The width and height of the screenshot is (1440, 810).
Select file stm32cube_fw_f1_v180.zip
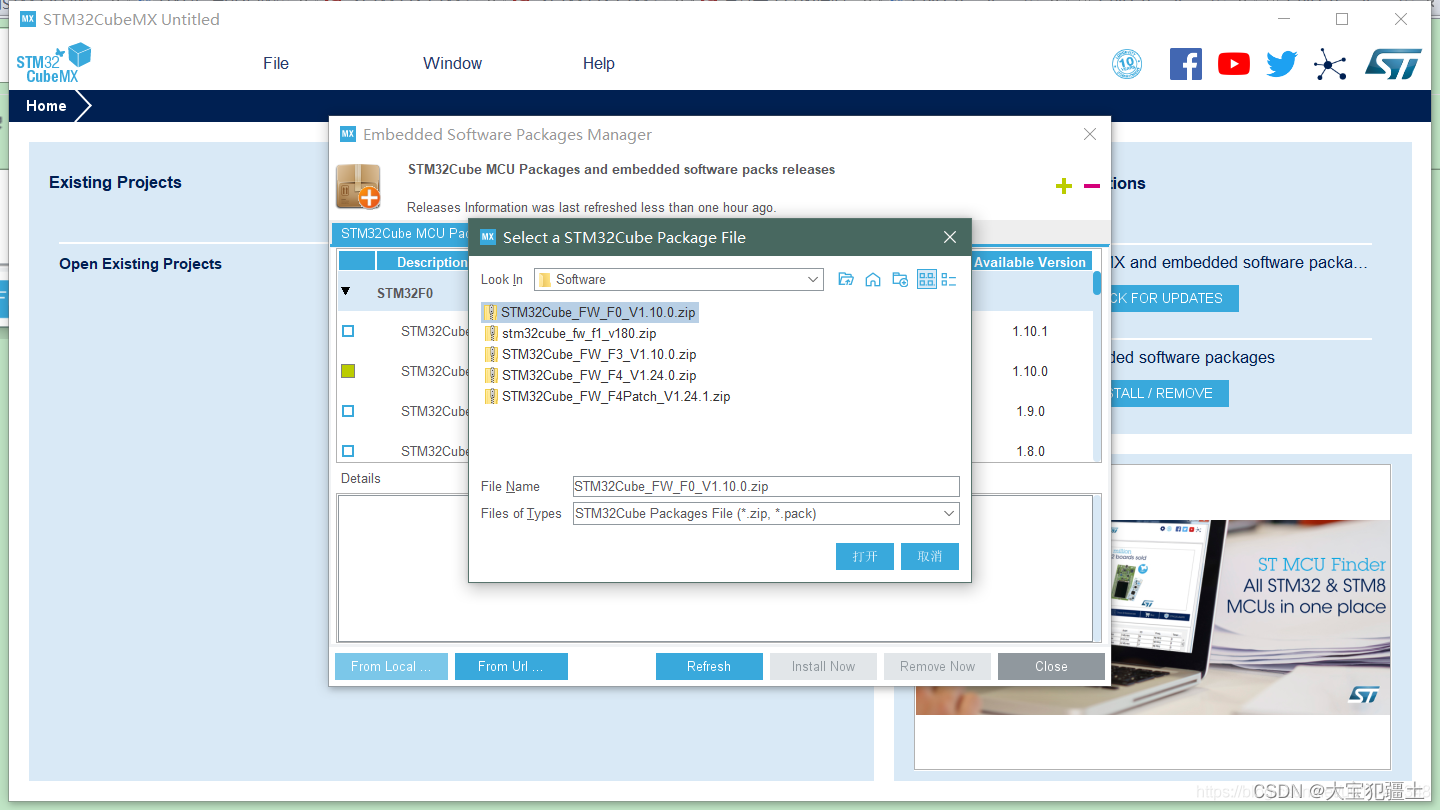click(579, 333)
